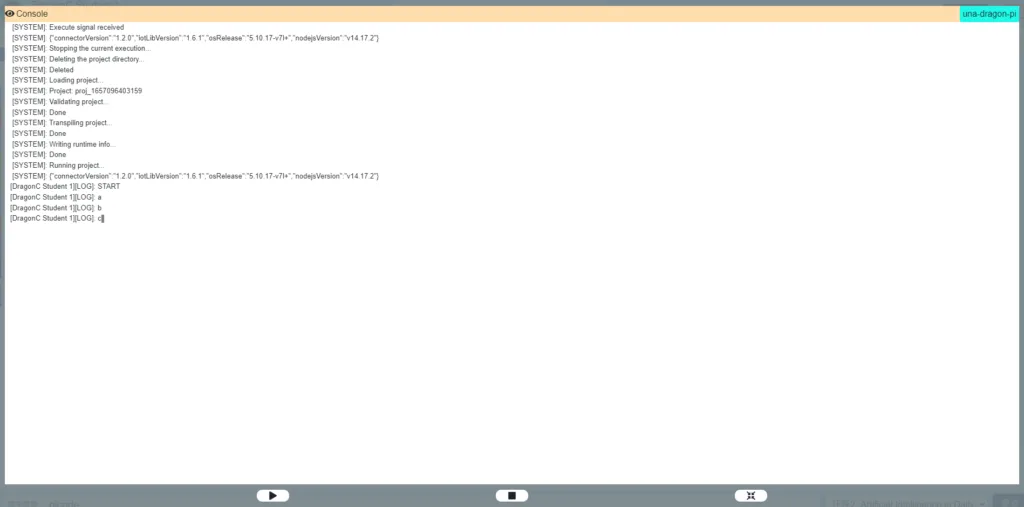Click the play button to run project
Viewport: 1024px width, 507px height.
pyautogui.click(x=273, y=496)
